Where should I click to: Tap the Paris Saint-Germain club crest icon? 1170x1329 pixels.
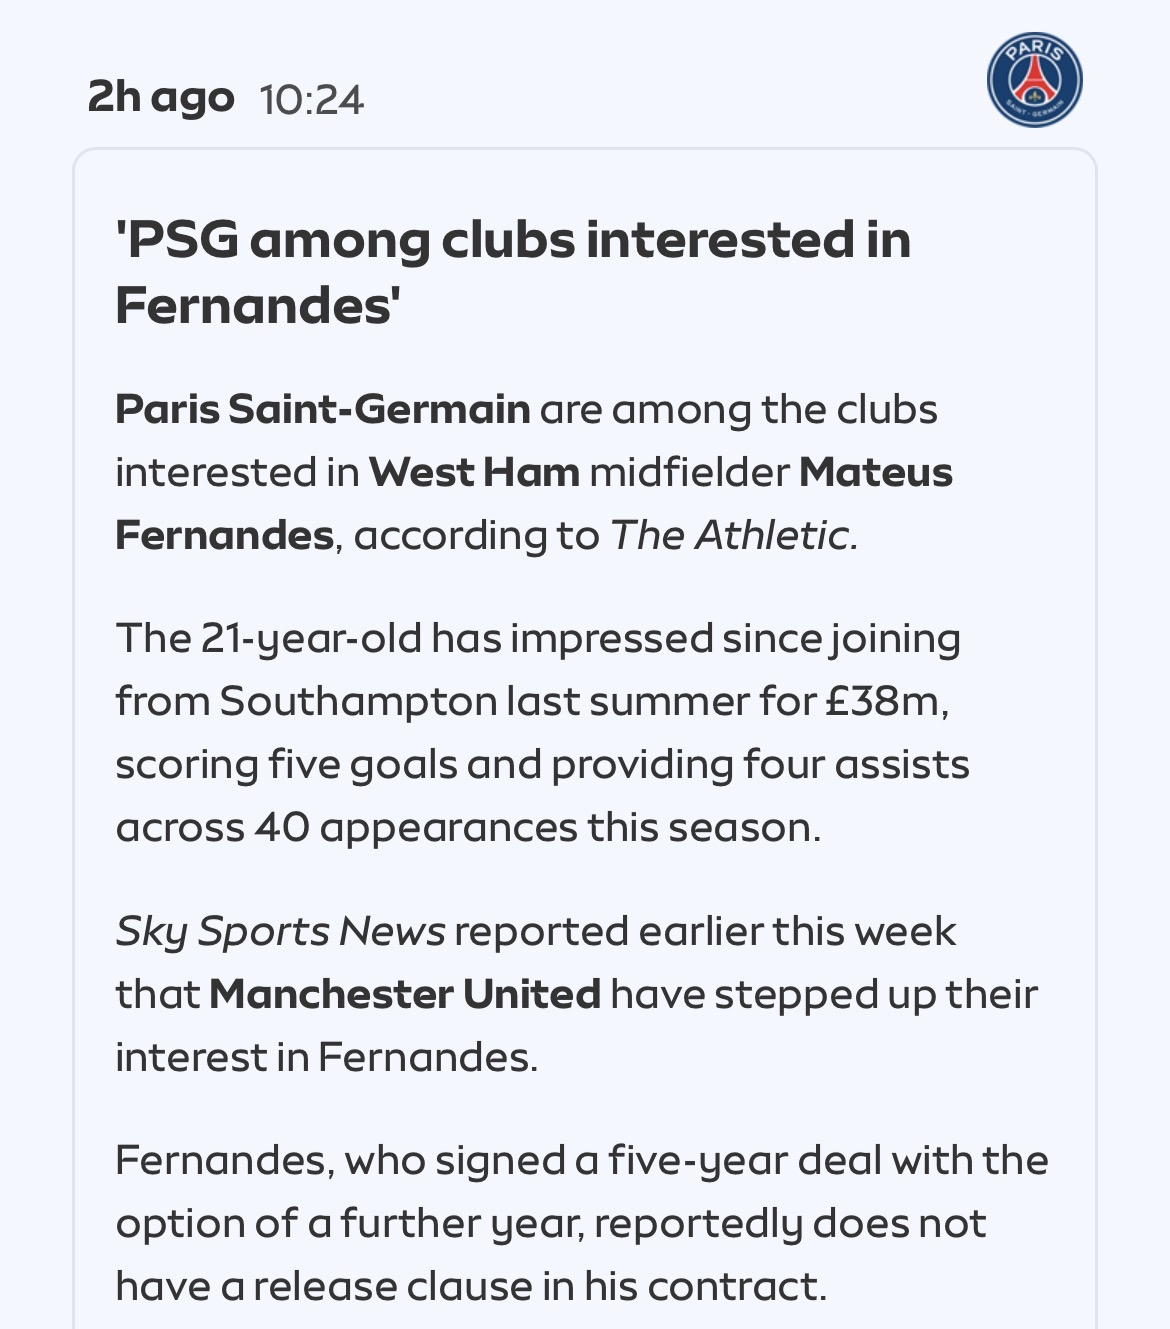click(1034, 80)
